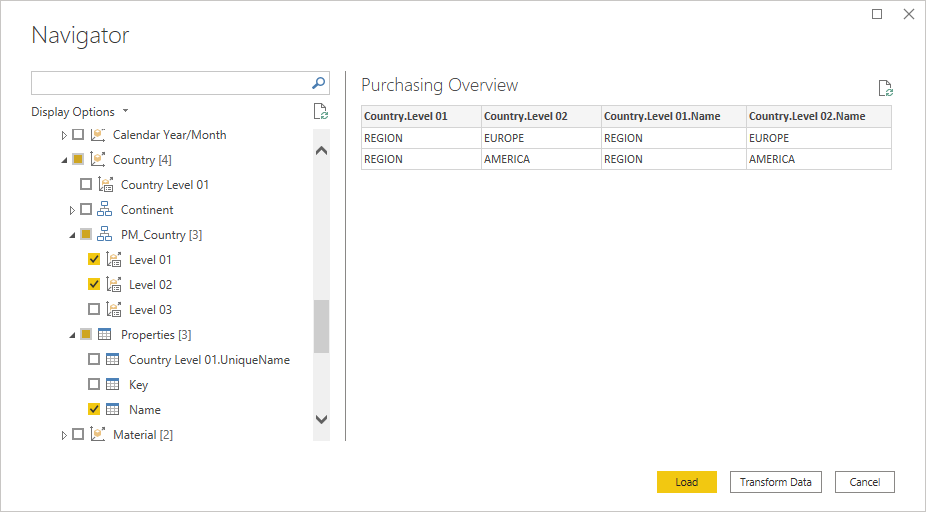
Task: Click the Transform Data button
Action: pyautogui.click(x=775, y=482)
